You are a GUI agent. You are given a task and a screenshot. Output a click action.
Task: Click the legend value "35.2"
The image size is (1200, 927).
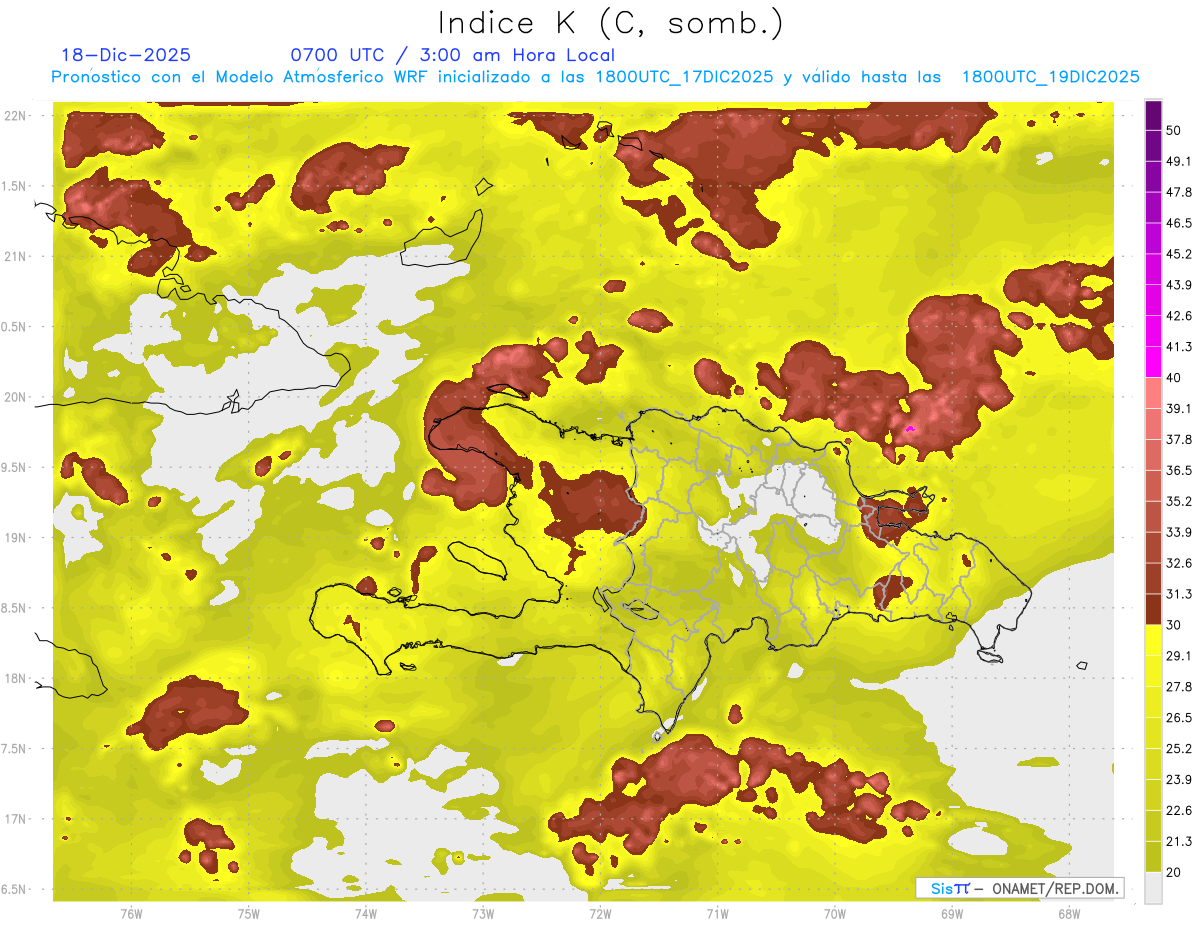click(x=1179, y=501)
